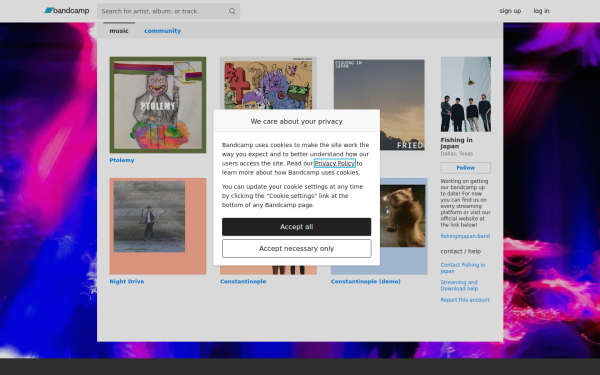Click Report this account link
The height and width of the screenshot is (375, 600).
click(x=465, y=300)
